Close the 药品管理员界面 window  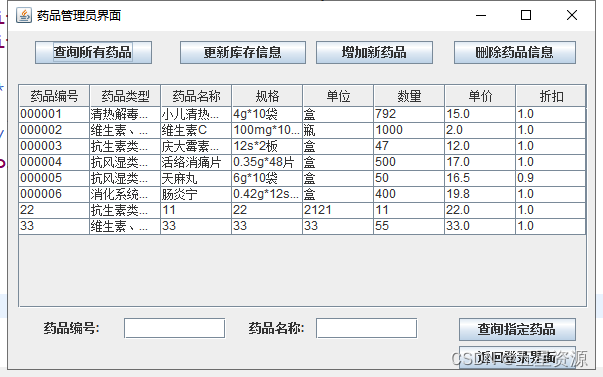pyautogui.click(x=572, y=15)
